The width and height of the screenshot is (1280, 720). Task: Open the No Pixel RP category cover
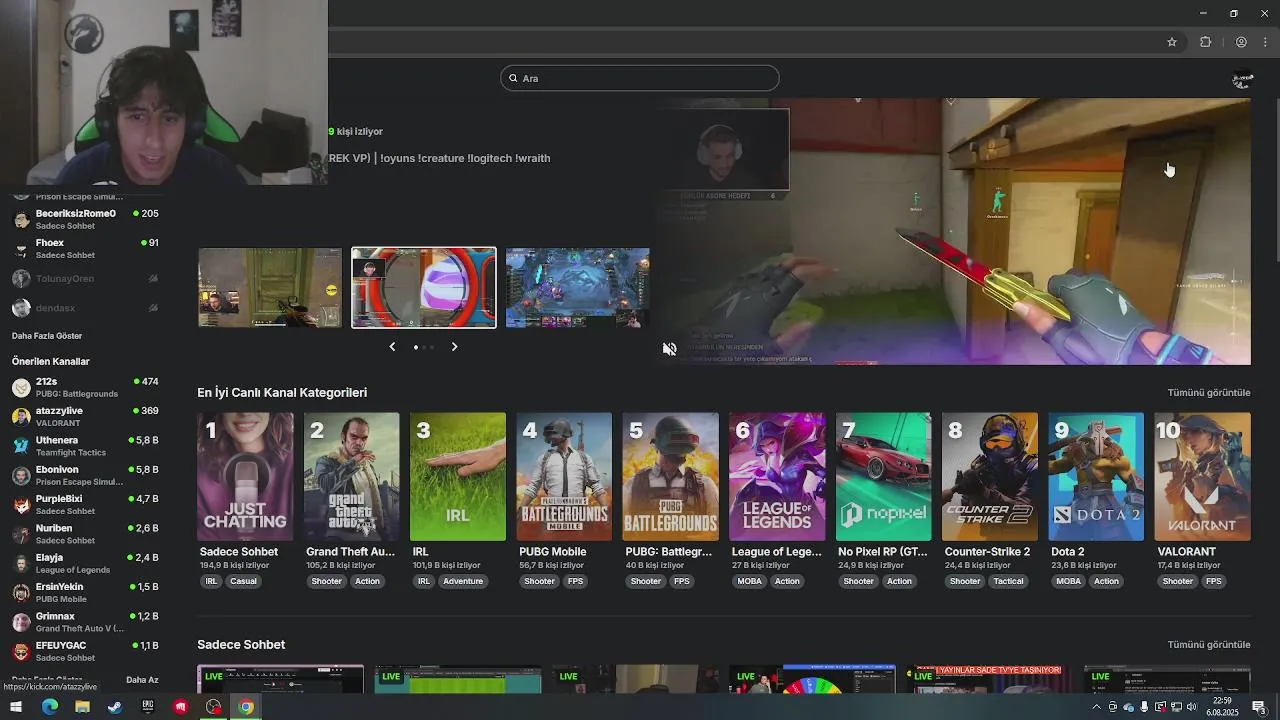(x=883, y=477)
